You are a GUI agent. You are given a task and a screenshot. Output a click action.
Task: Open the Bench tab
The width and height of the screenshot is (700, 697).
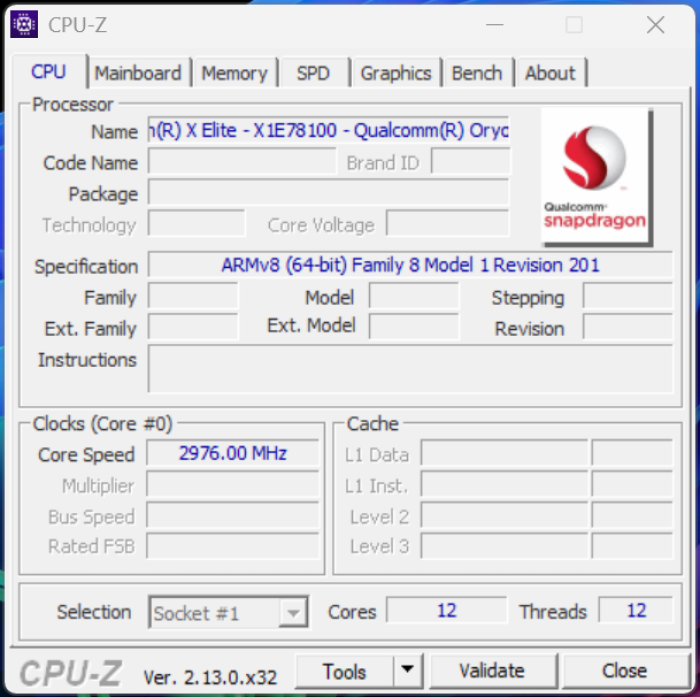(477, 73)
